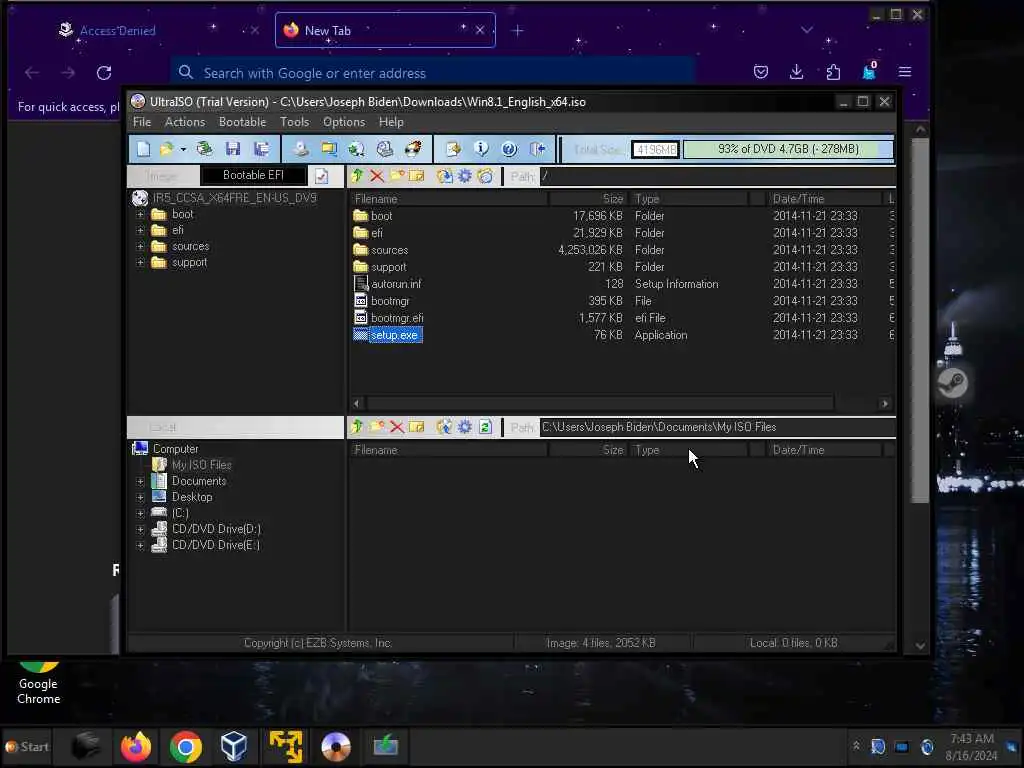Open the Tools menu
Image resolution: width=1024 pixels, height=768 pixels.
[295, 122]
